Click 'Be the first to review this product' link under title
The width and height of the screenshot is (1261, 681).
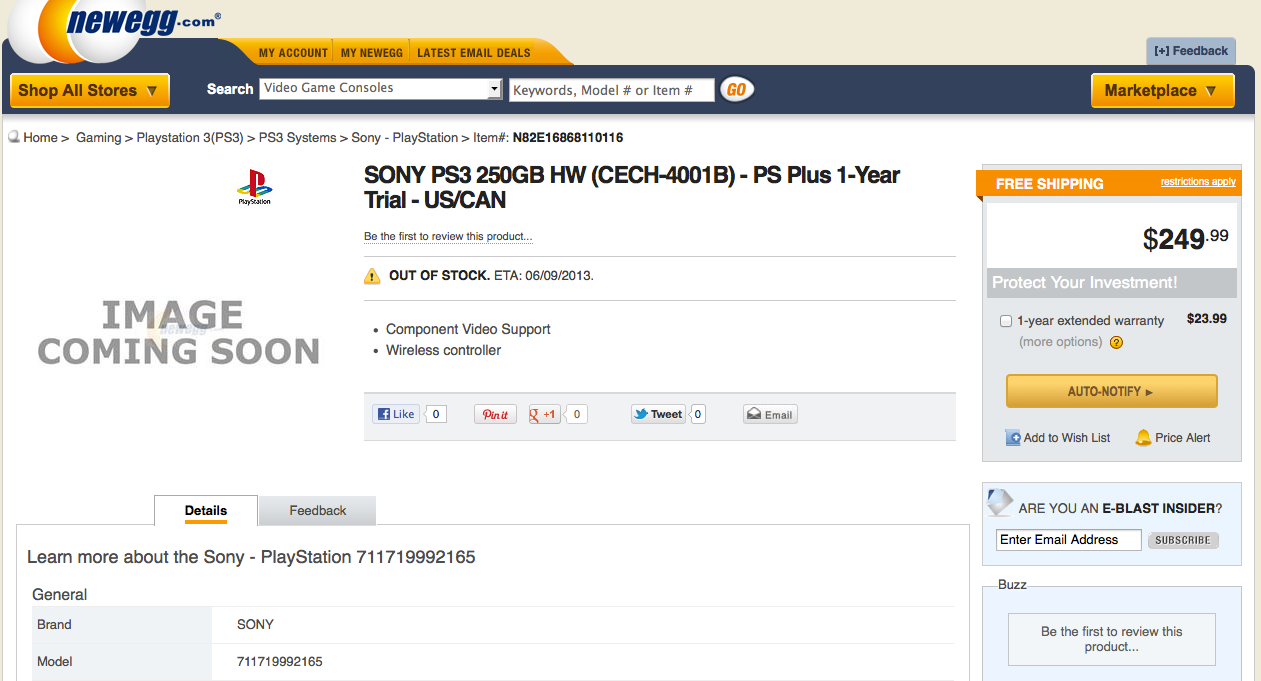pos(448,237)
